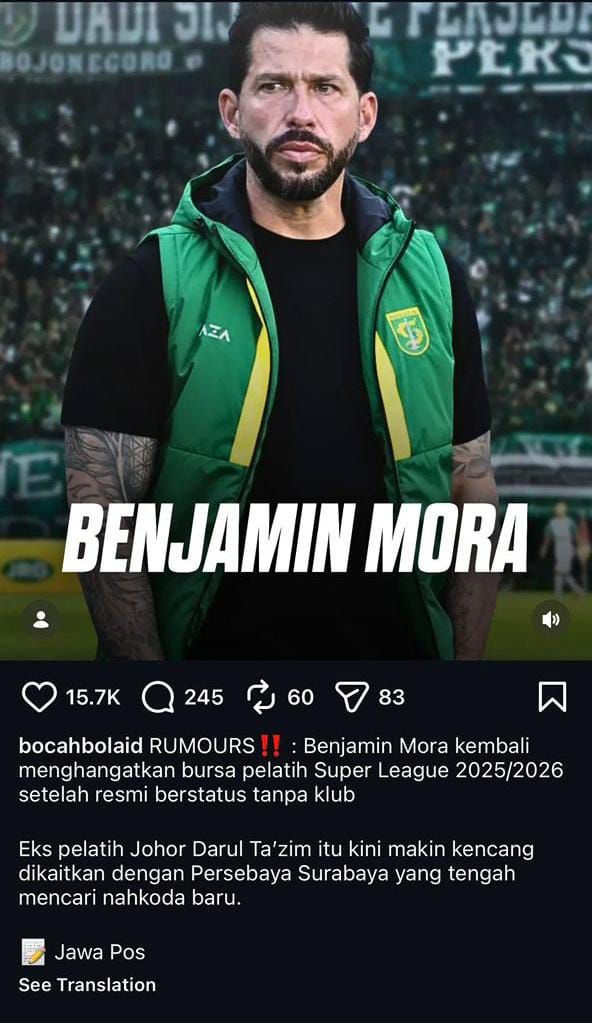Image resolution: width=592 pixels, height=1023 pixels.
Task: Open the 245 comments count
Action: point(204,697)
